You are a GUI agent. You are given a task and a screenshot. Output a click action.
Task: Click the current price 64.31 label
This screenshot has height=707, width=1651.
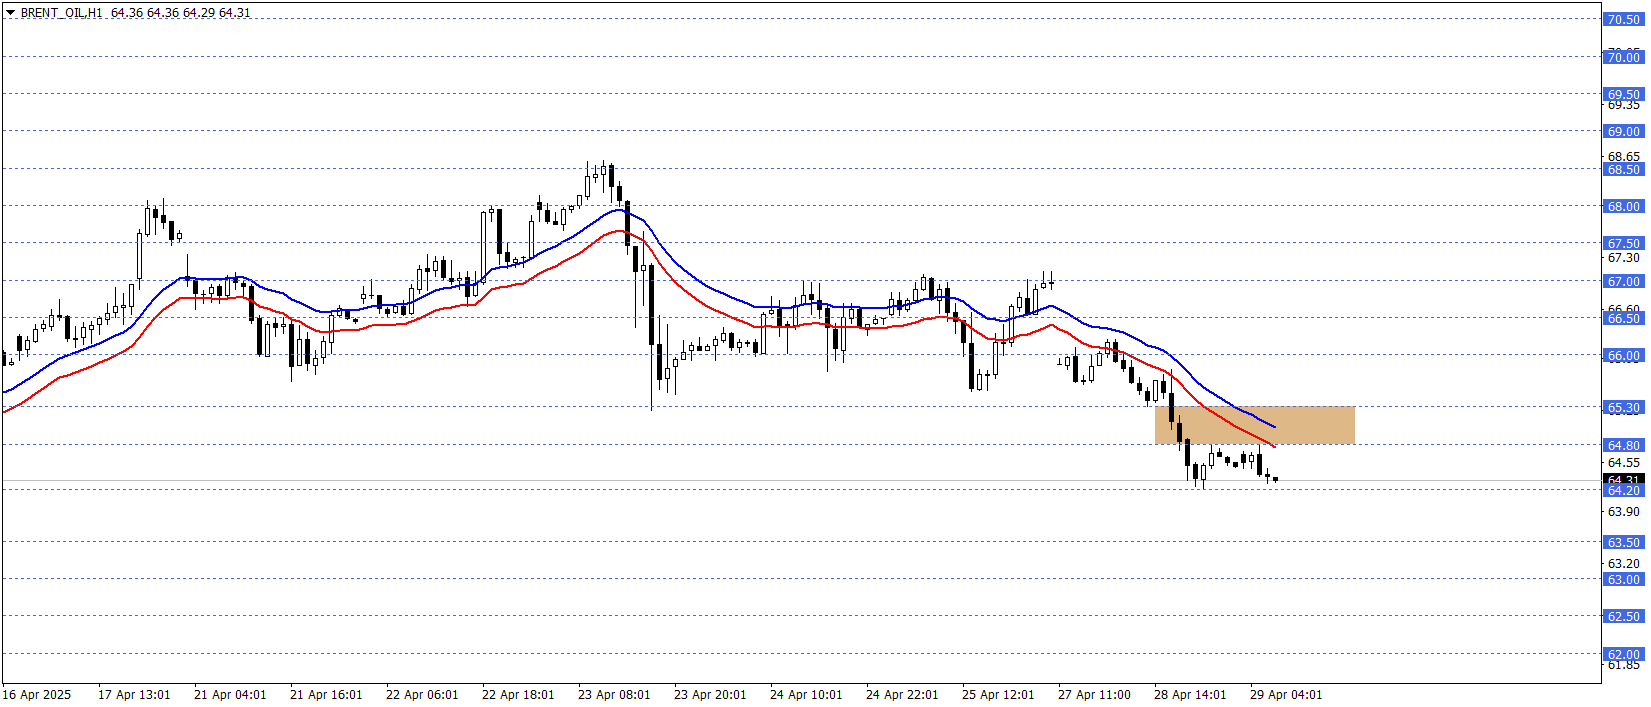pyautogui.click(x=1624, y=480)
